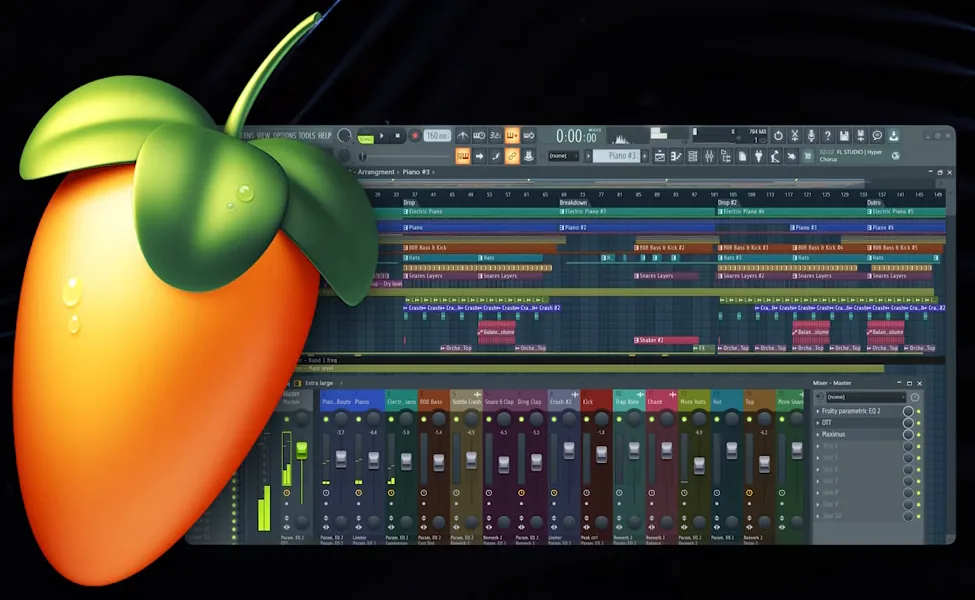Click the speech bubble icon

[877, 136]
